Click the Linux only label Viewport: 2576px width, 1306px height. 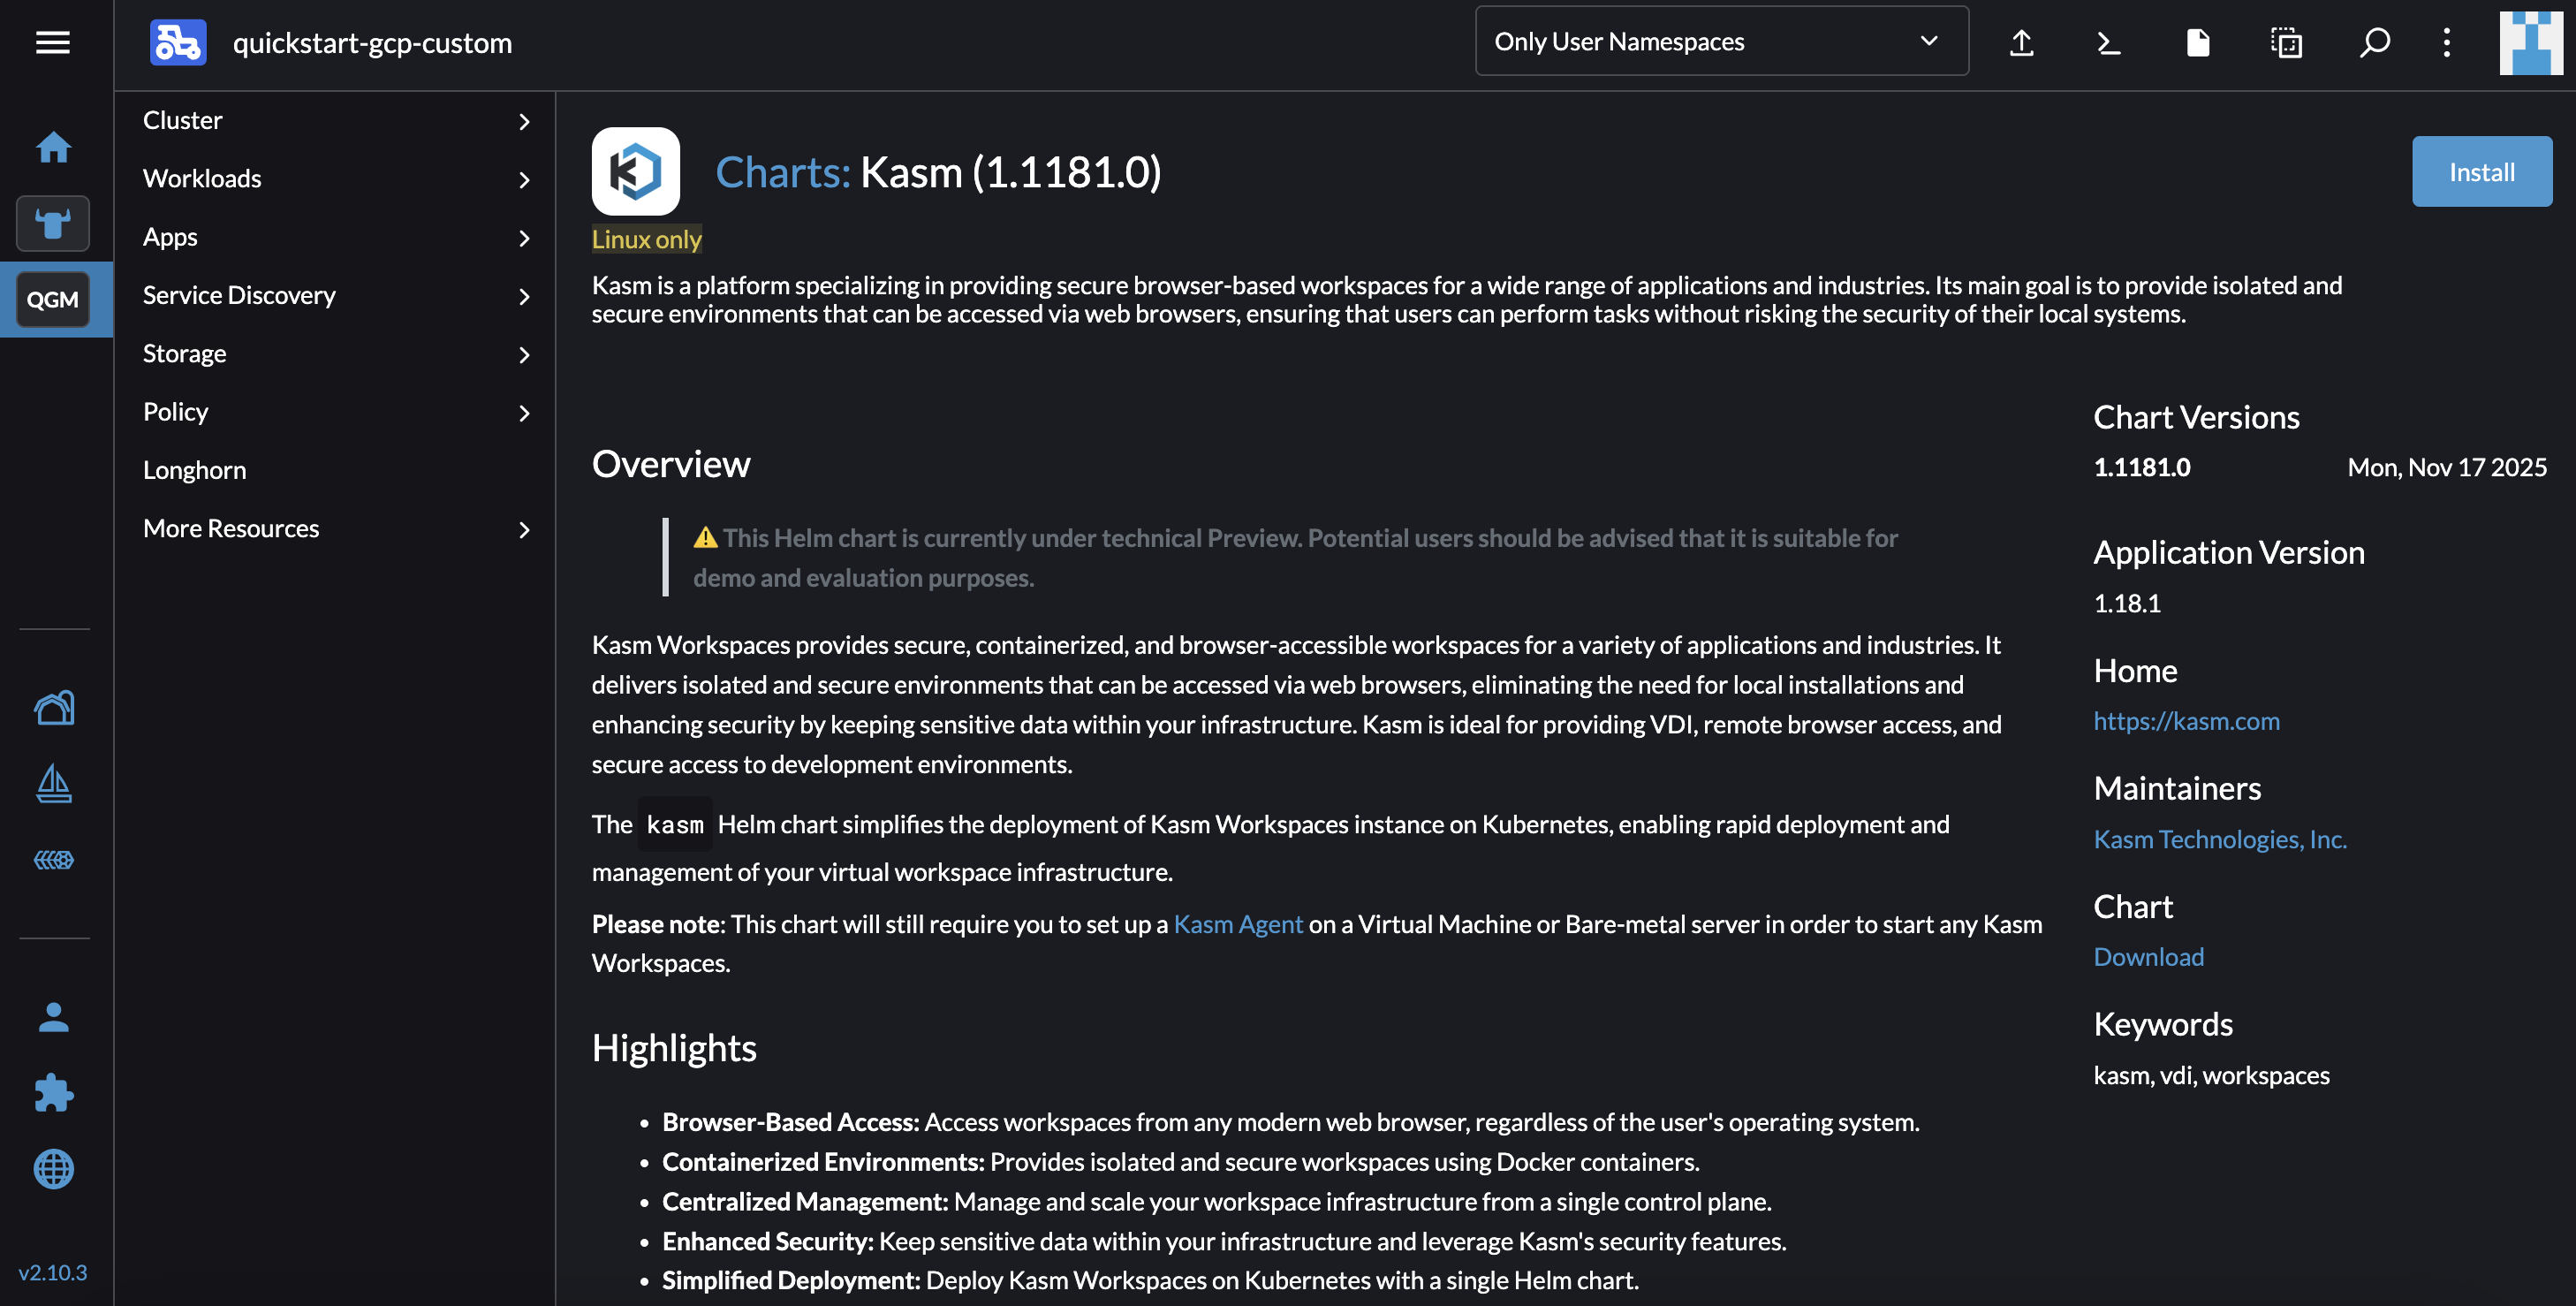tap(646, 239)
